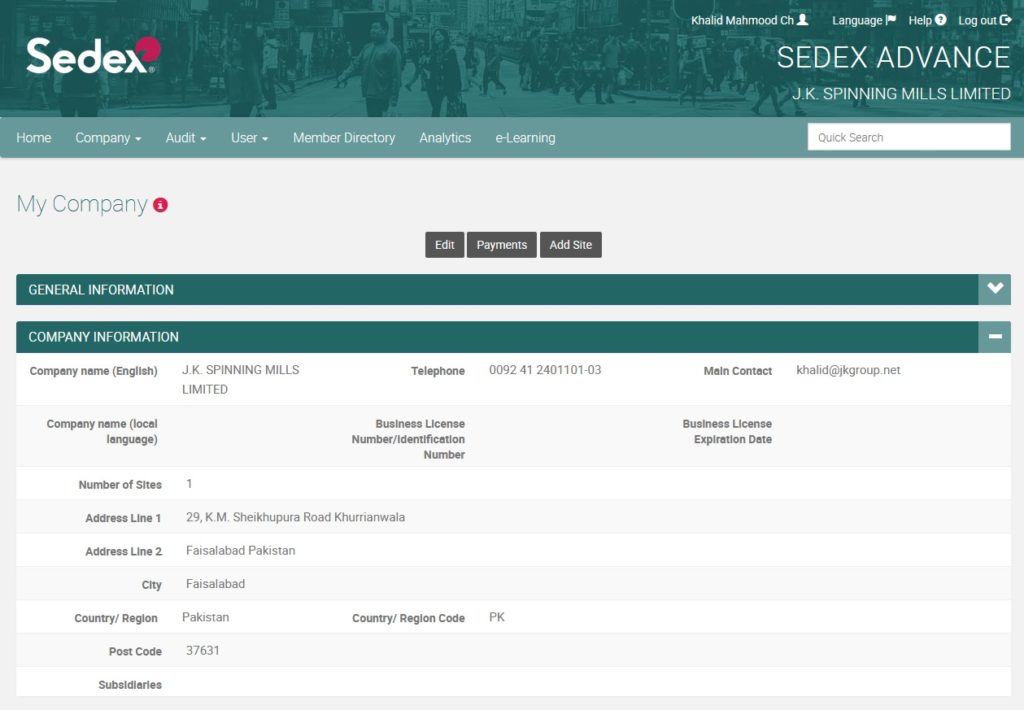1024x710 pixels.
Task: Click the red info icon beside My Company
Action: (x=160, y=205)
